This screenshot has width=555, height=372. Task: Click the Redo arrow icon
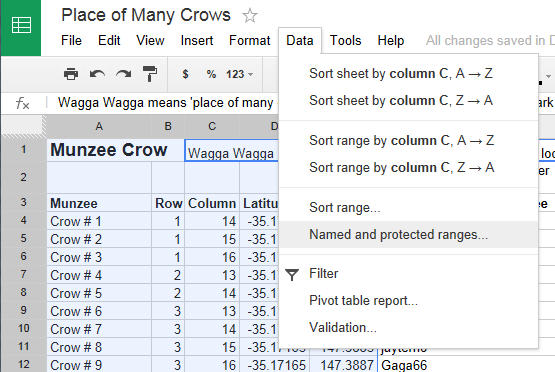(123, 74)
